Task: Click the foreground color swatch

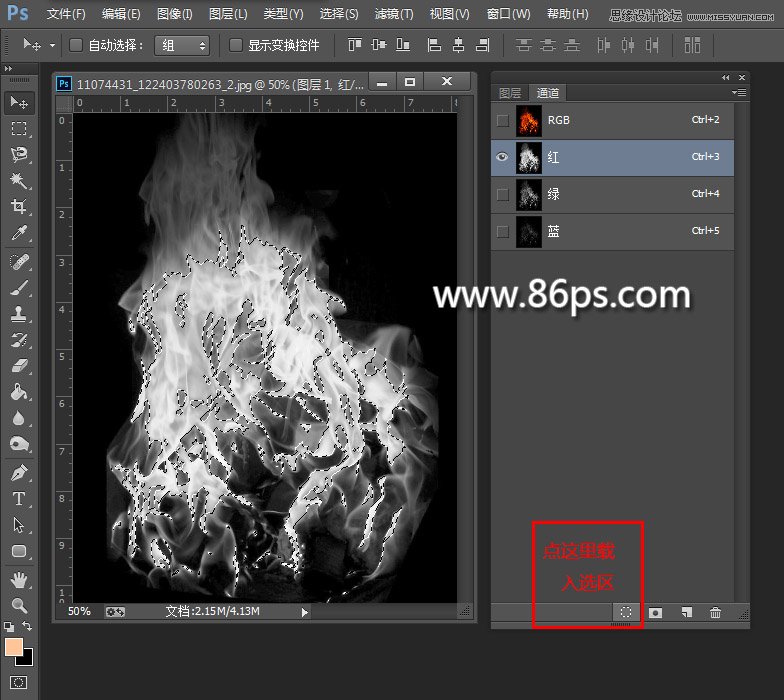Action: click(12, 646)
